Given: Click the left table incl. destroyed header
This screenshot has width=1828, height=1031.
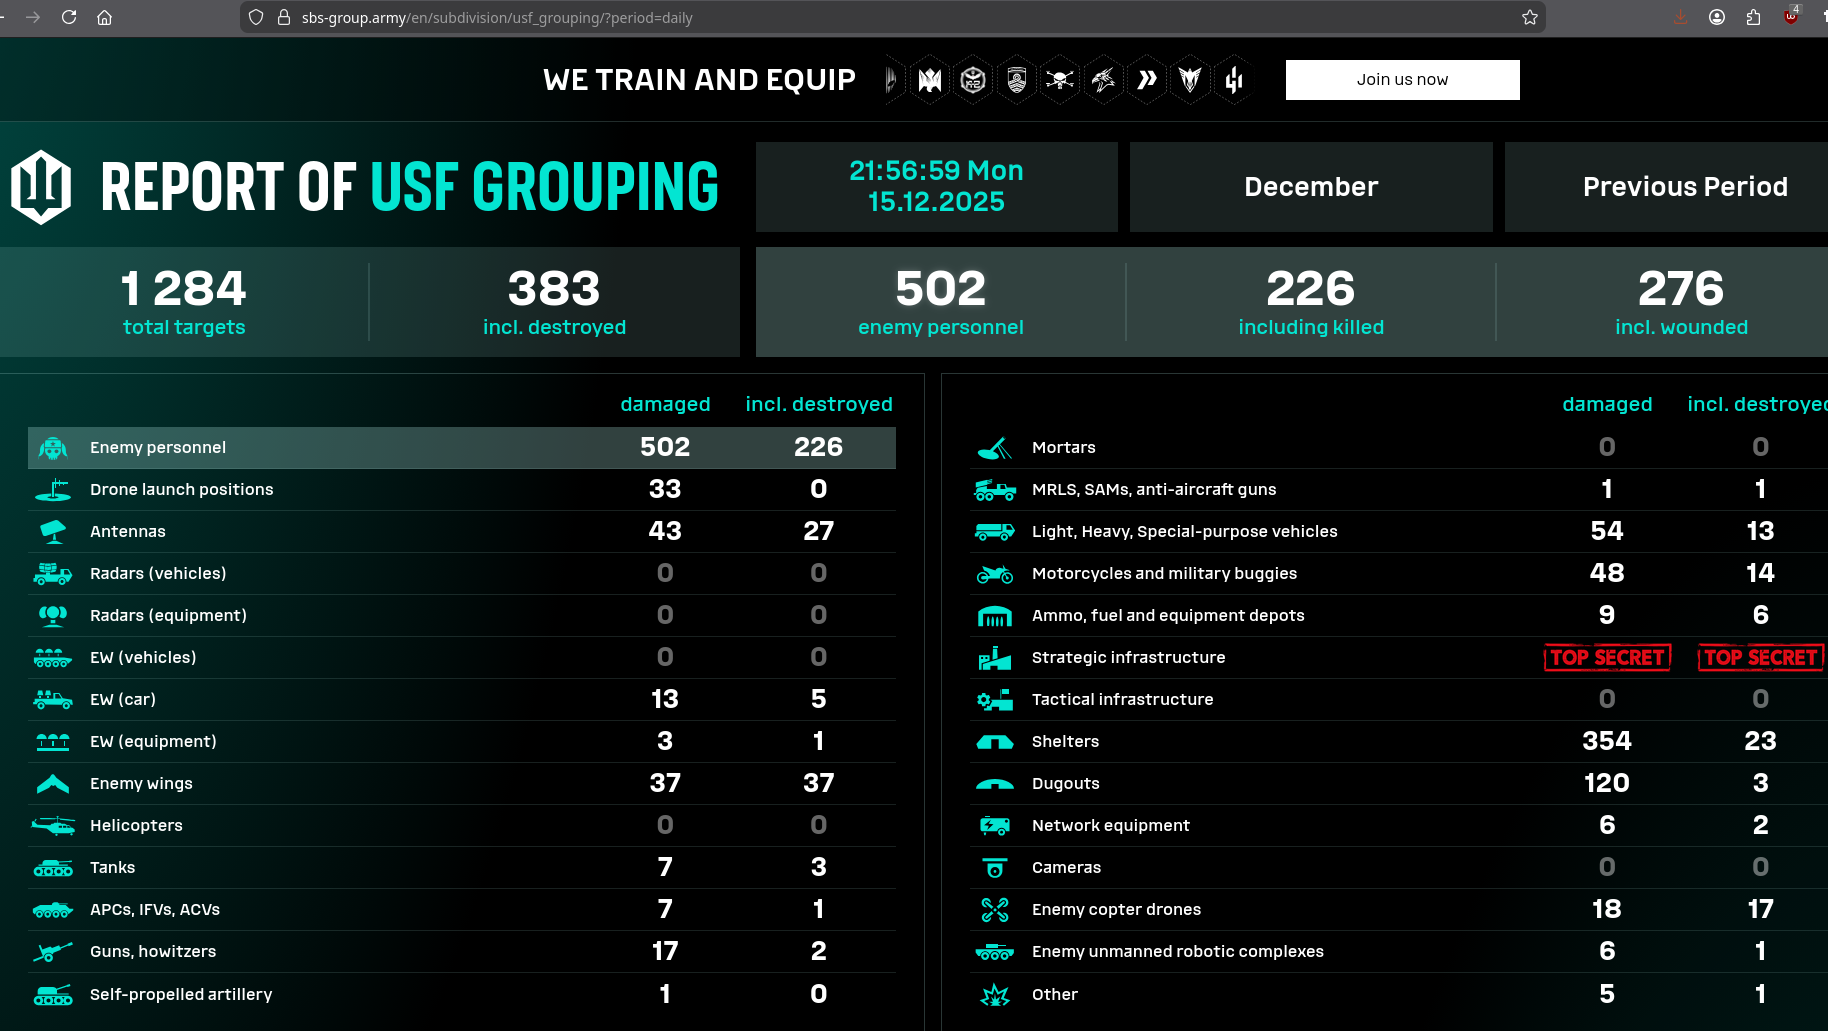Looking at the screenshot, I should click(x=819, y=405).
